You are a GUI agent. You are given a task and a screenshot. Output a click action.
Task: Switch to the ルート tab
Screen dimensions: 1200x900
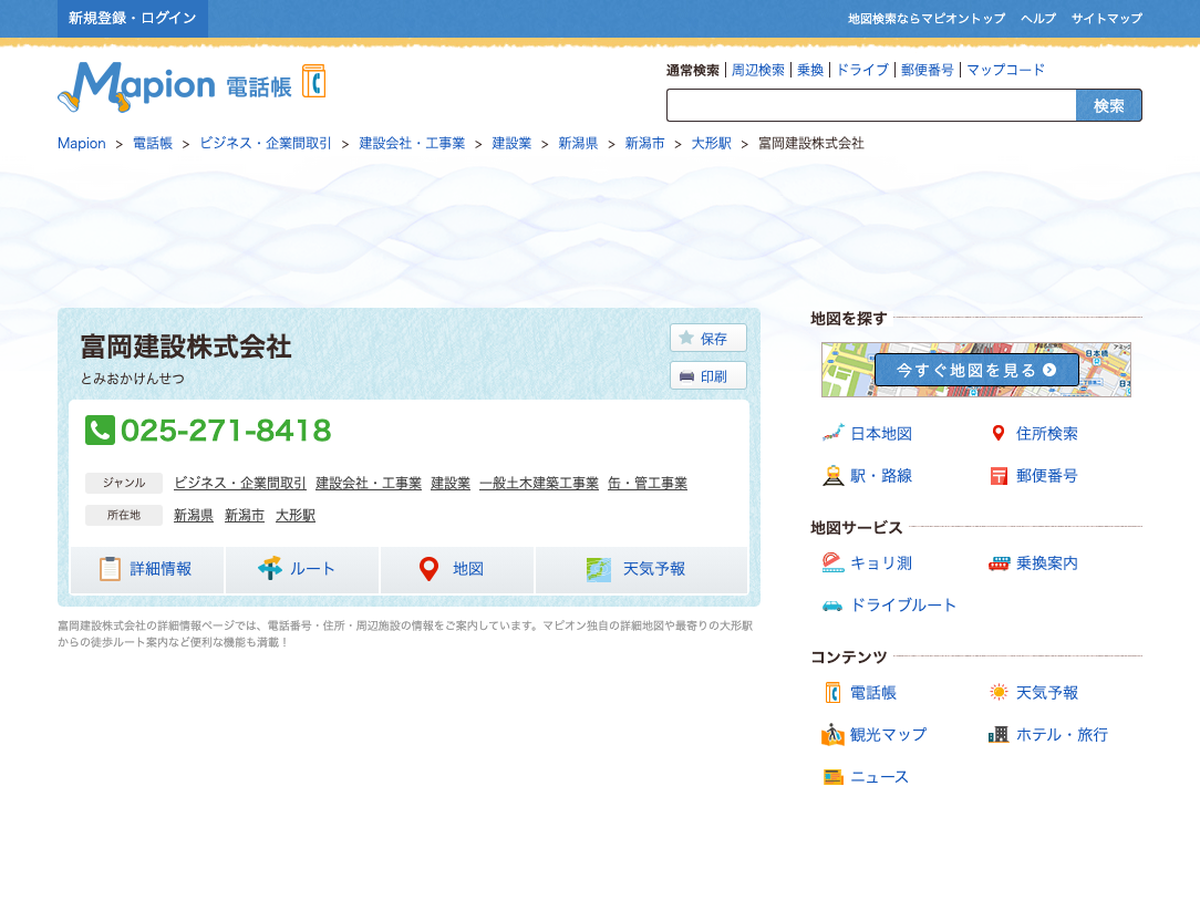(302, 569)
